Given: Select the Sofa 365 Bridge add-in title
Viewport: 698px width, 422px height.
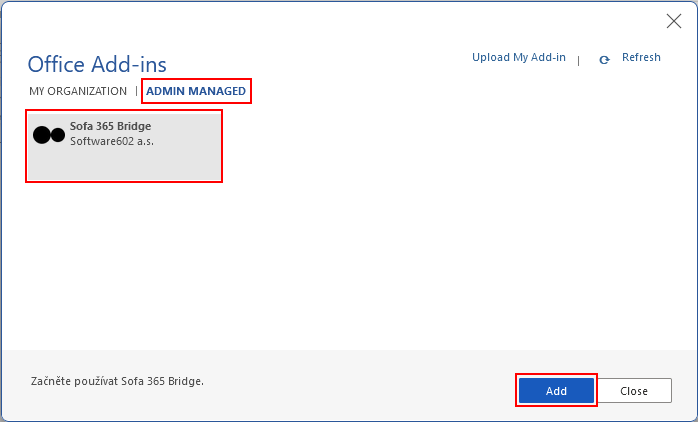Looking at the screenshot, I should [x=110, y=127].
